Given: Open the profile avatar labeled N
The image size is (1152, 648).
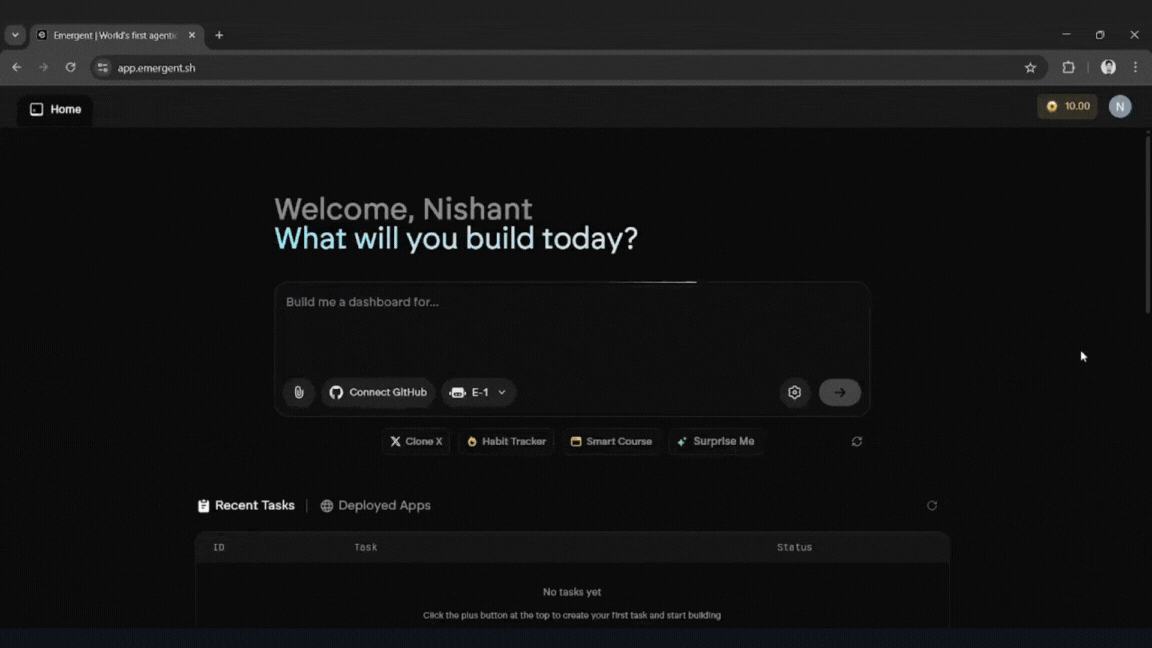Looking at the screenshot, I should (x=1120, y=106).
